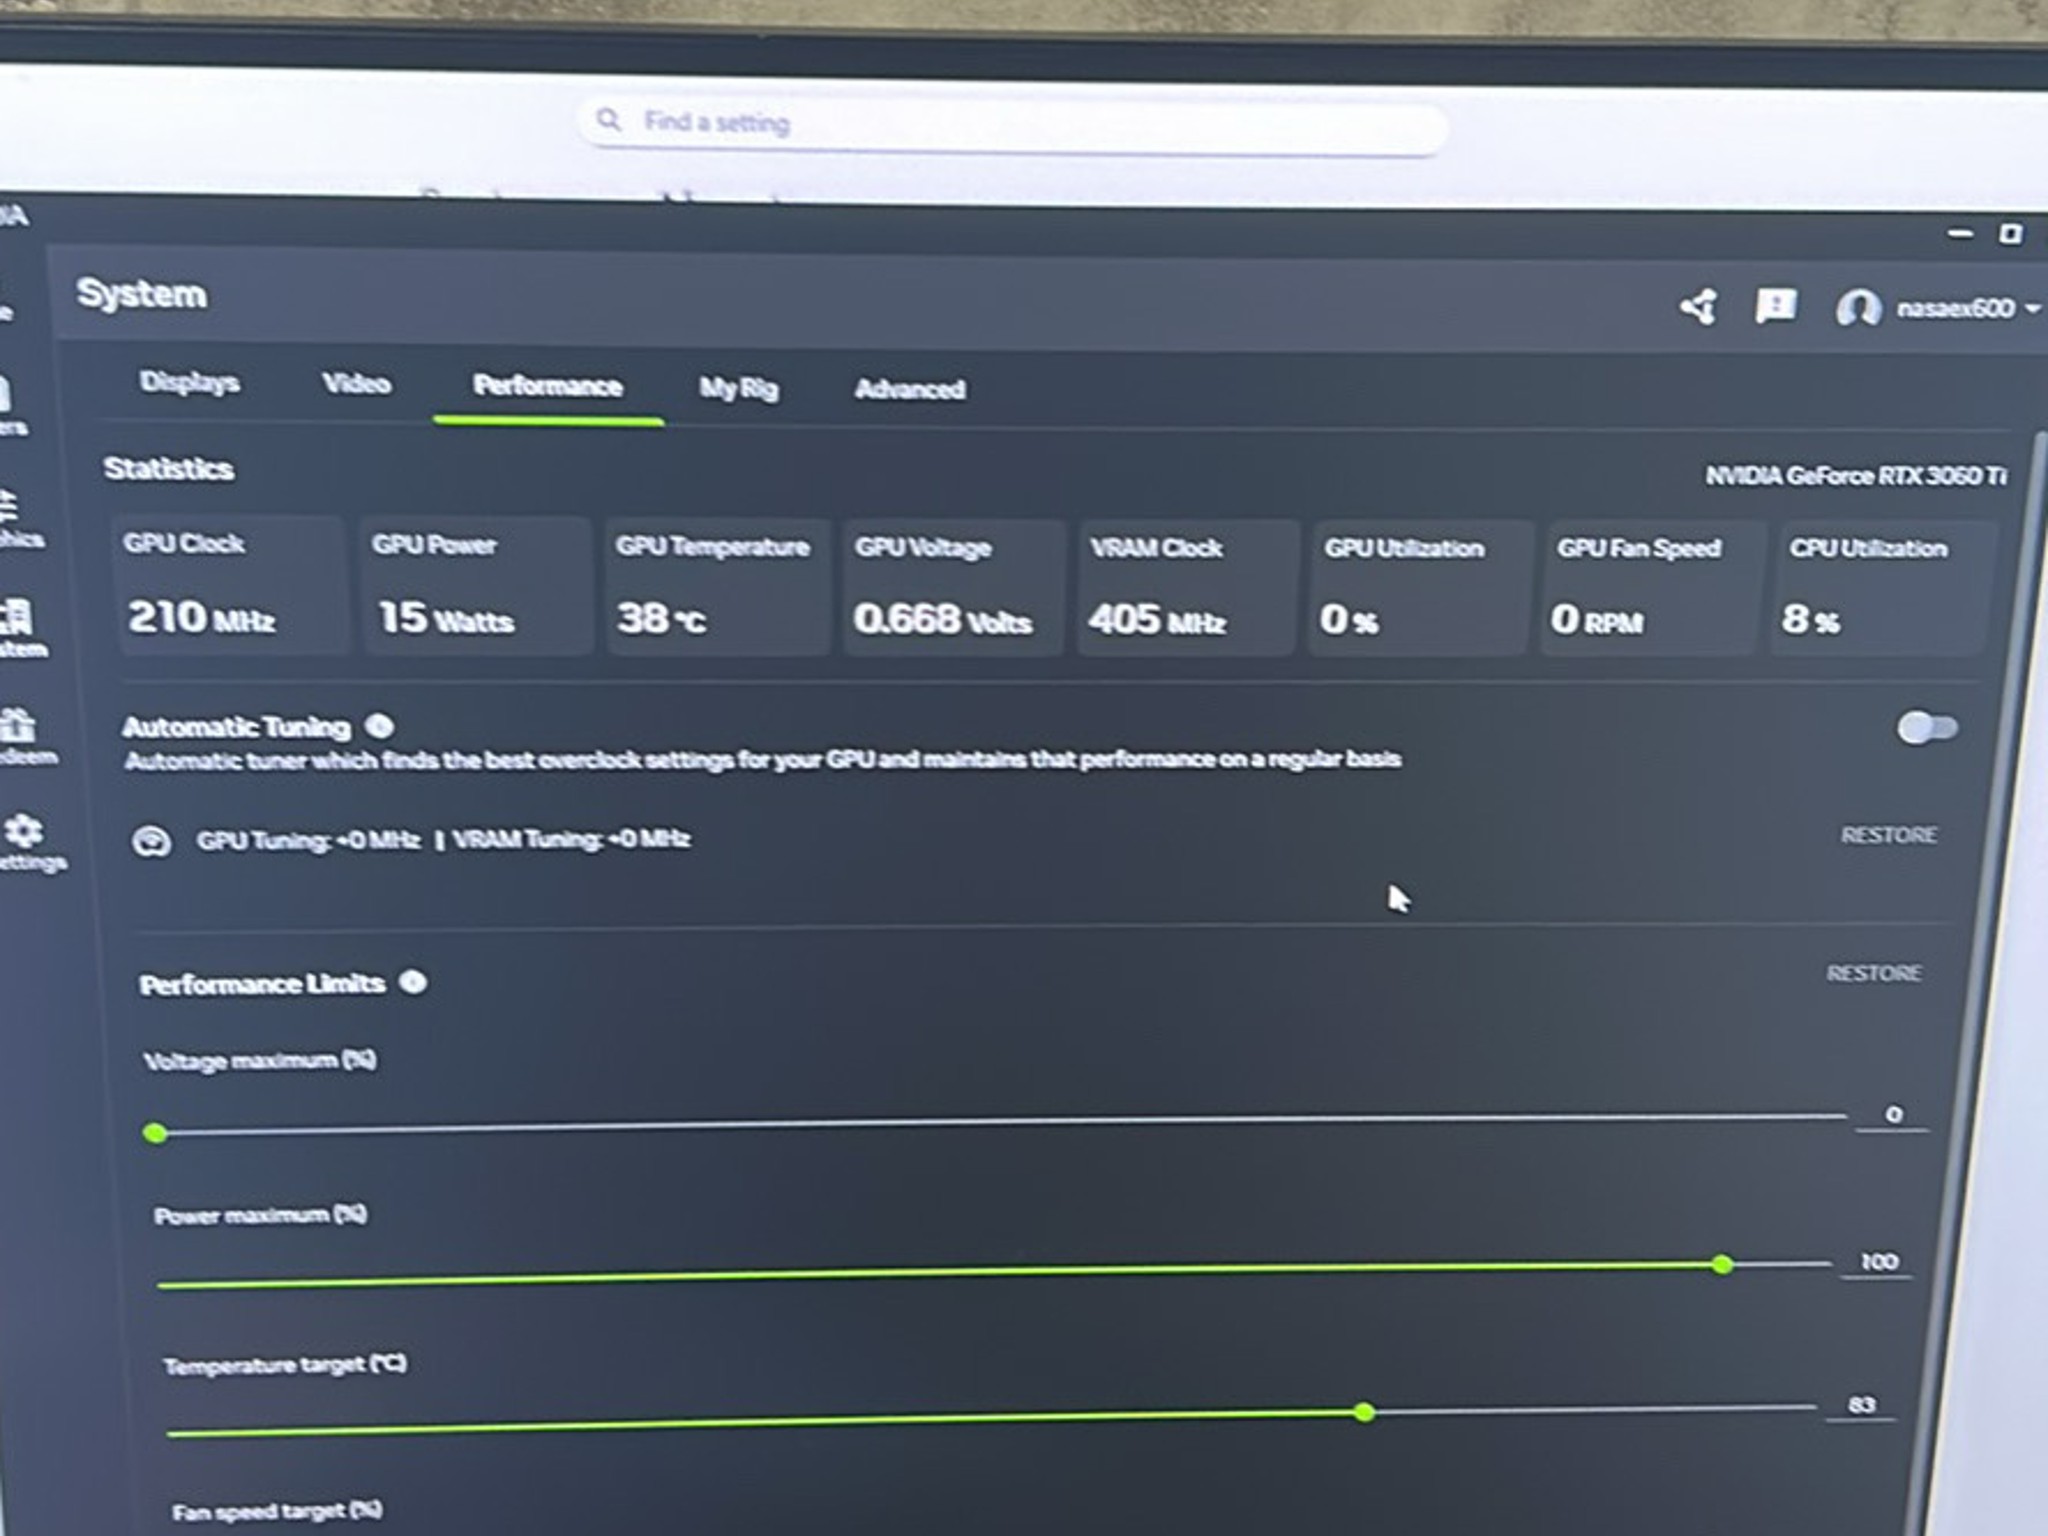The height and width of the screenshot is (1536, 2048).
Task: Click the share icon in the header
Action: pos(1698,306)
